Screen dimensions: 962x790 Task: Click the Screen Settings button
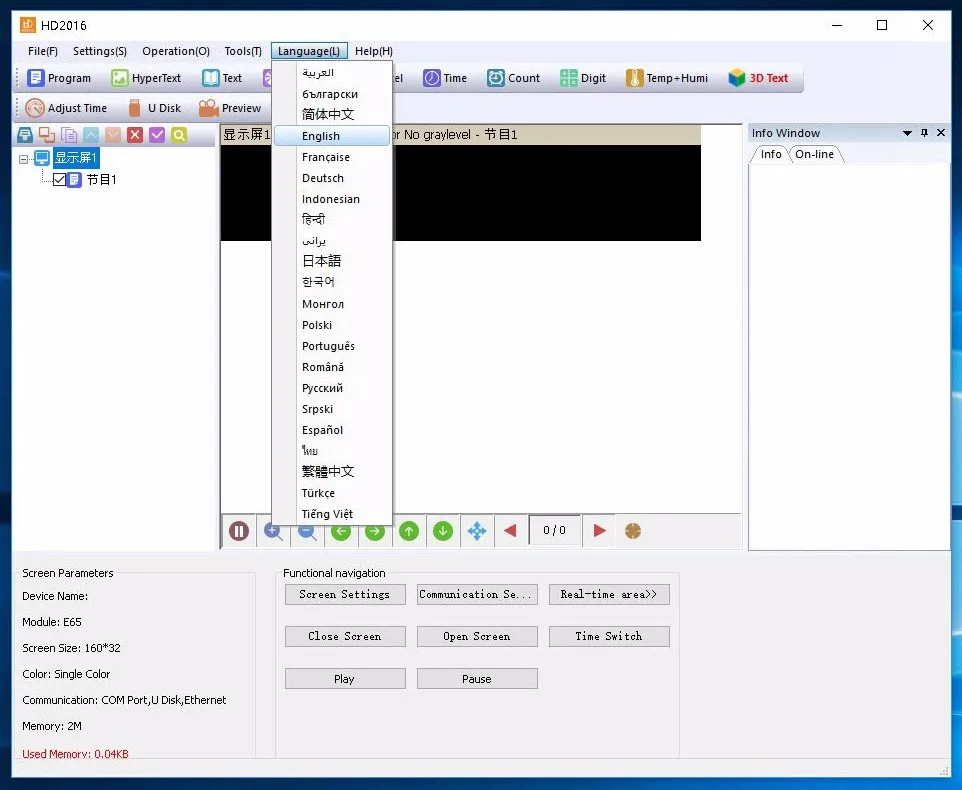(345, 594)
